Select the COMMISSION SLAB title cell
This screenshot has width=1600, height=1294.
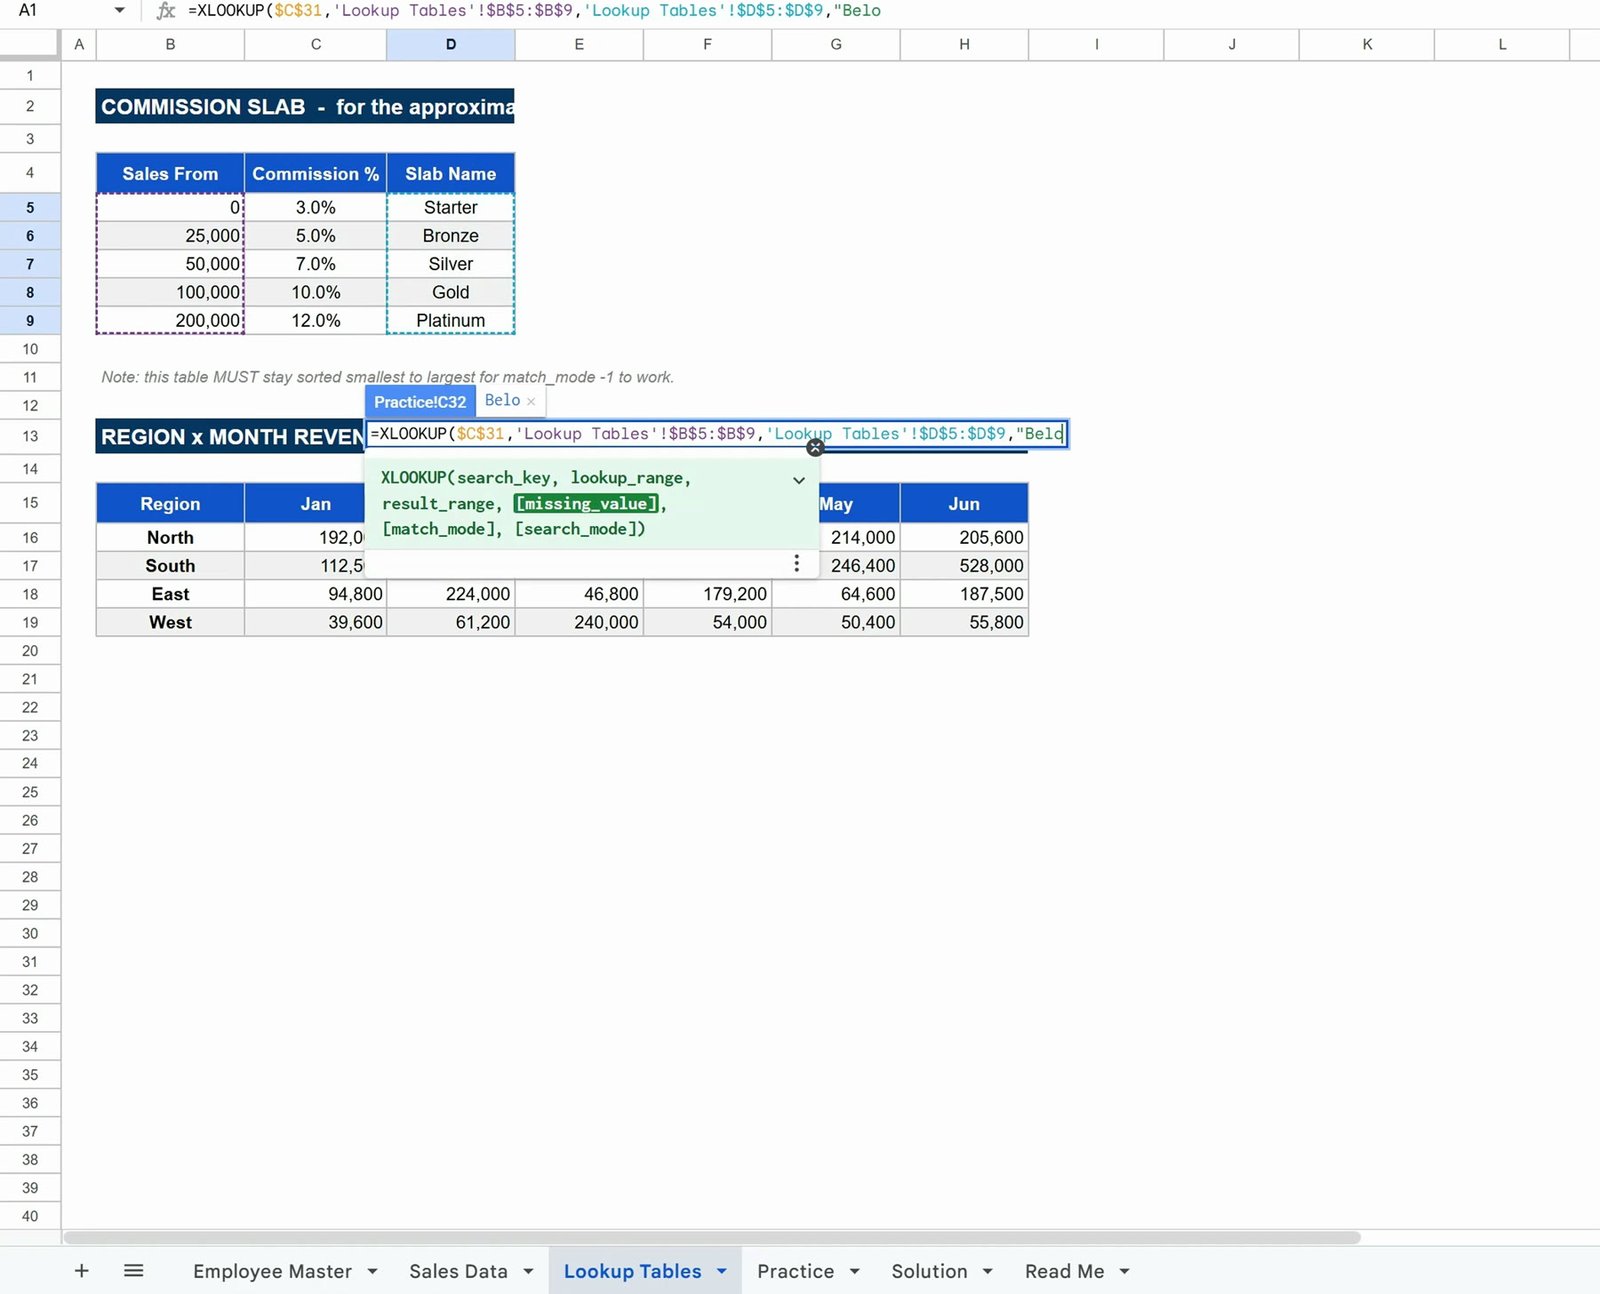click(305, 107)
